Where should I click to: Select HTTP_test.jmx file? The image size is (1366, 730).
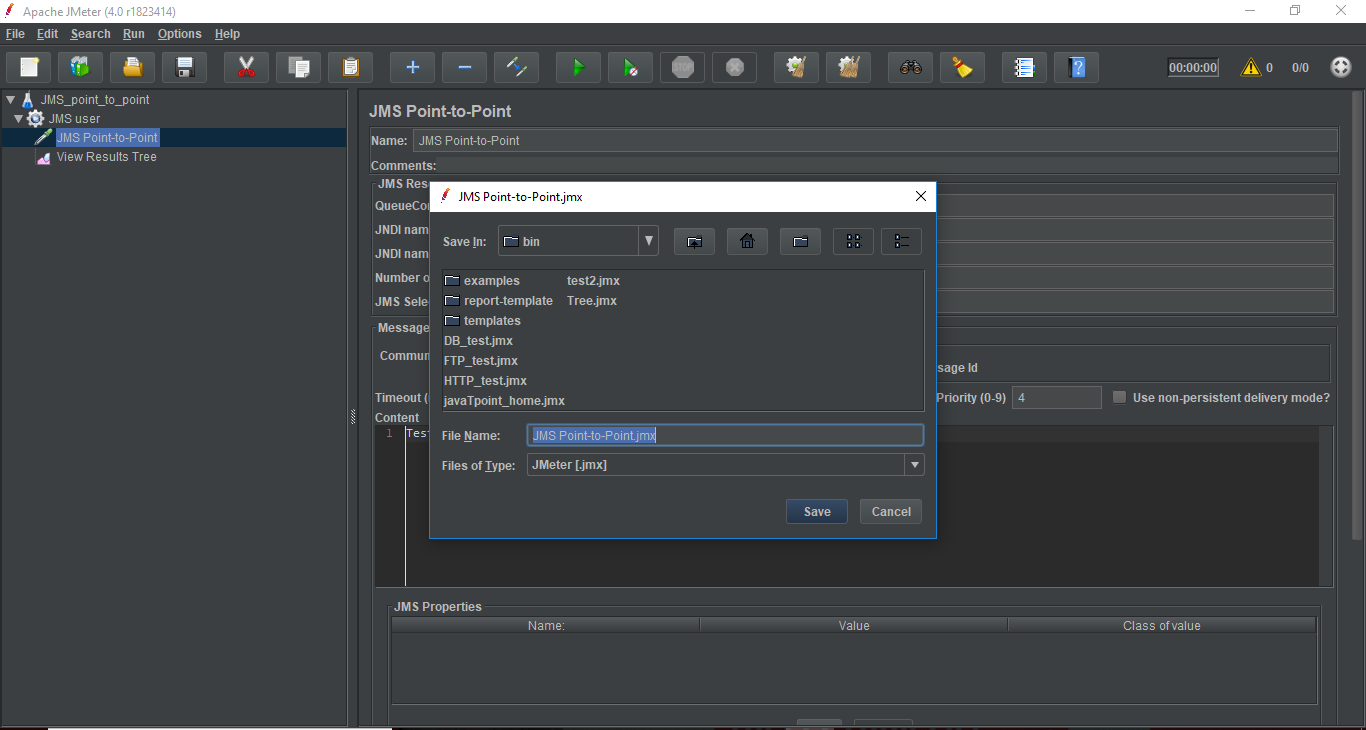pyautogui.click(x=485, y=381)
